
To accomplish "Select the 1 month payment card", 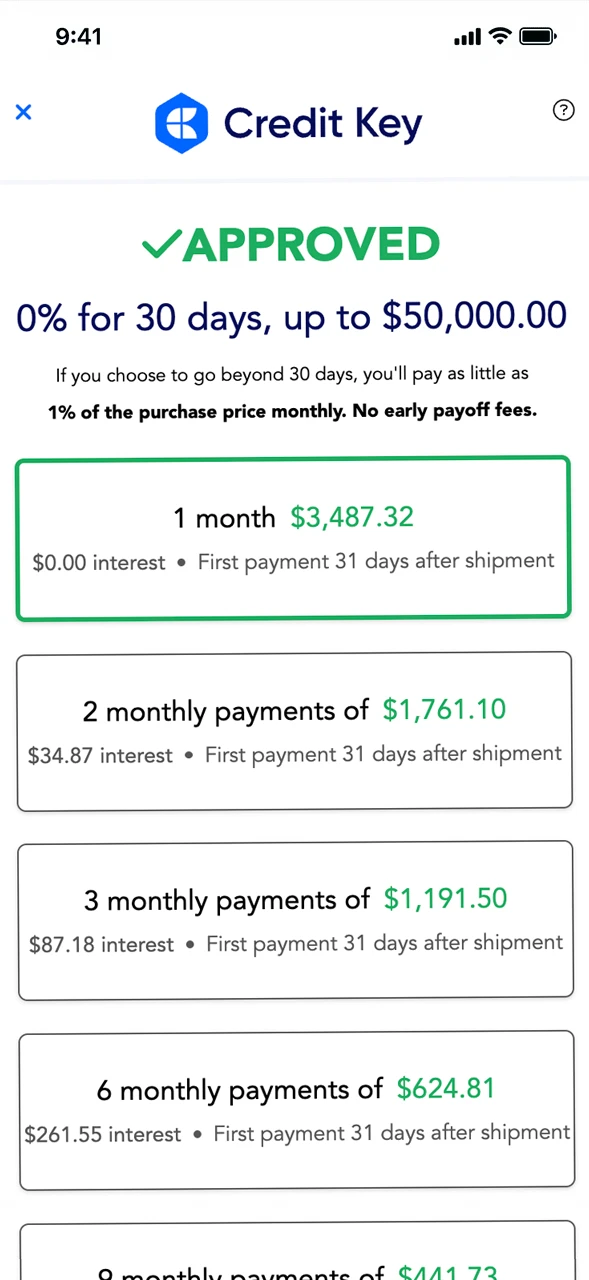I will [x=293, y=537].
